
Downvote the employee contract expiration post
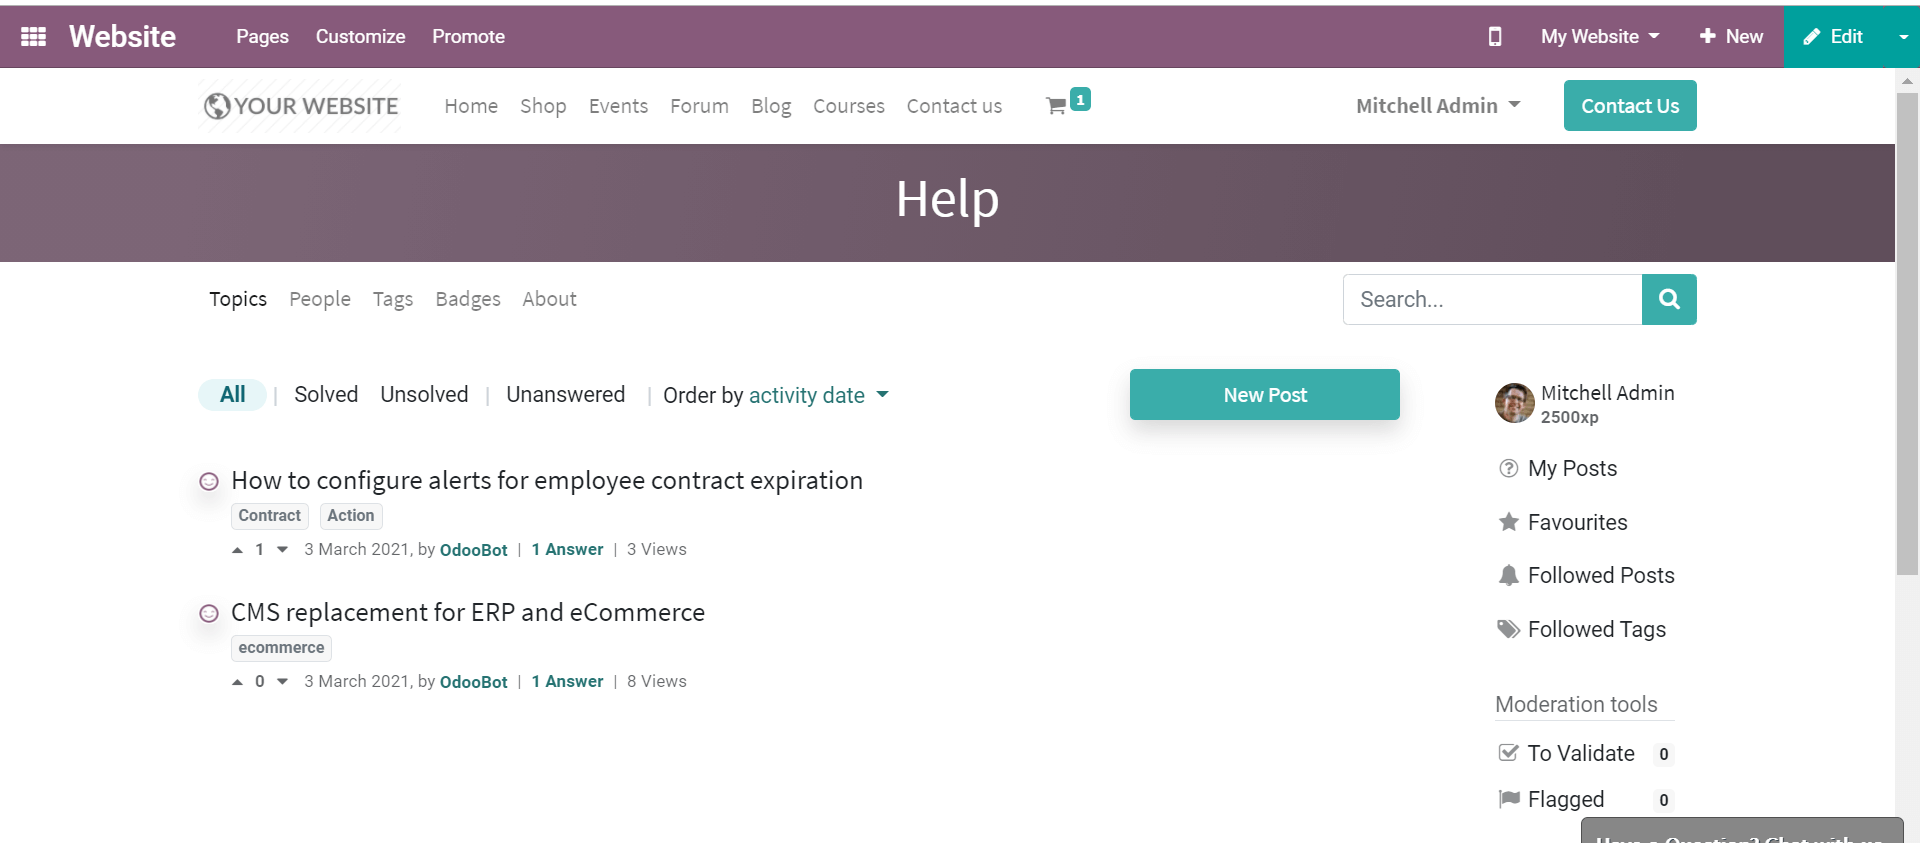pyautogui.click(x=283, y=550)
